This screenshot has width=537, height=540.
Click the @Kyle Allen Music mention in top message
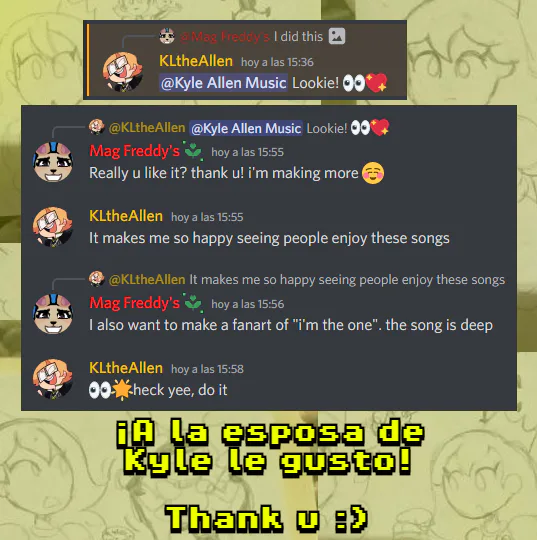[223, 83]
